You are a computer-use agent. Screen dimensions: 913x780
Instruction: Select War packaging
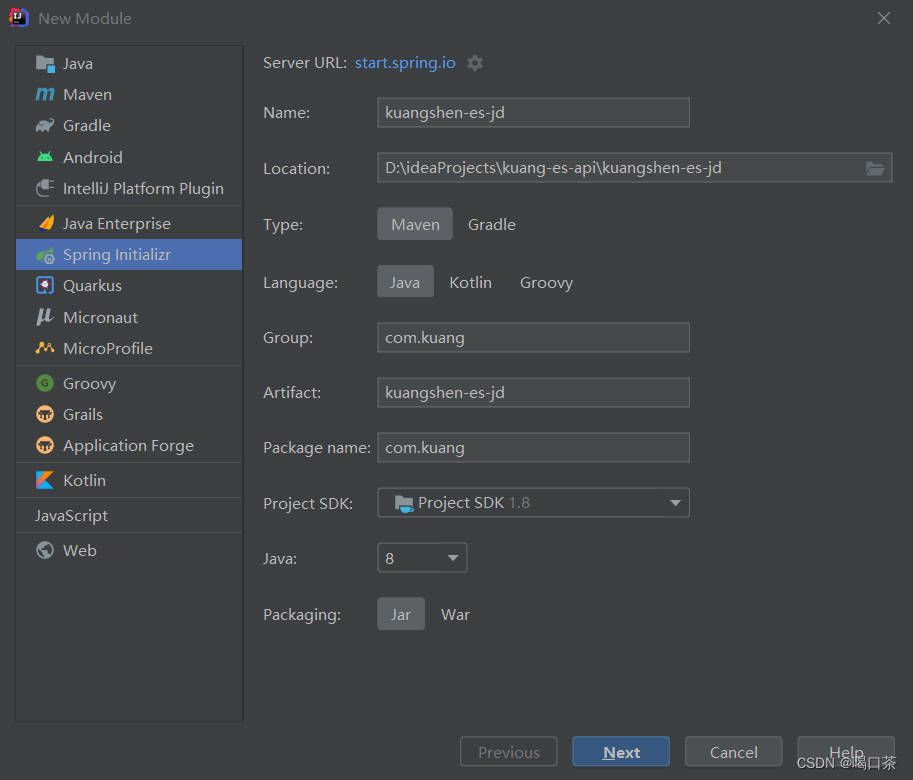click(x=455, y=614)
